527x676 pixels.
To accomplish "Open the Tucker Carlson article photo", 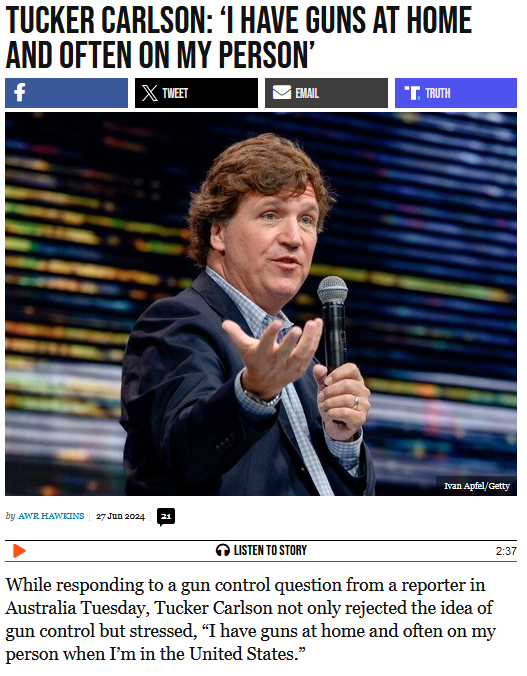I will [261, 304].
